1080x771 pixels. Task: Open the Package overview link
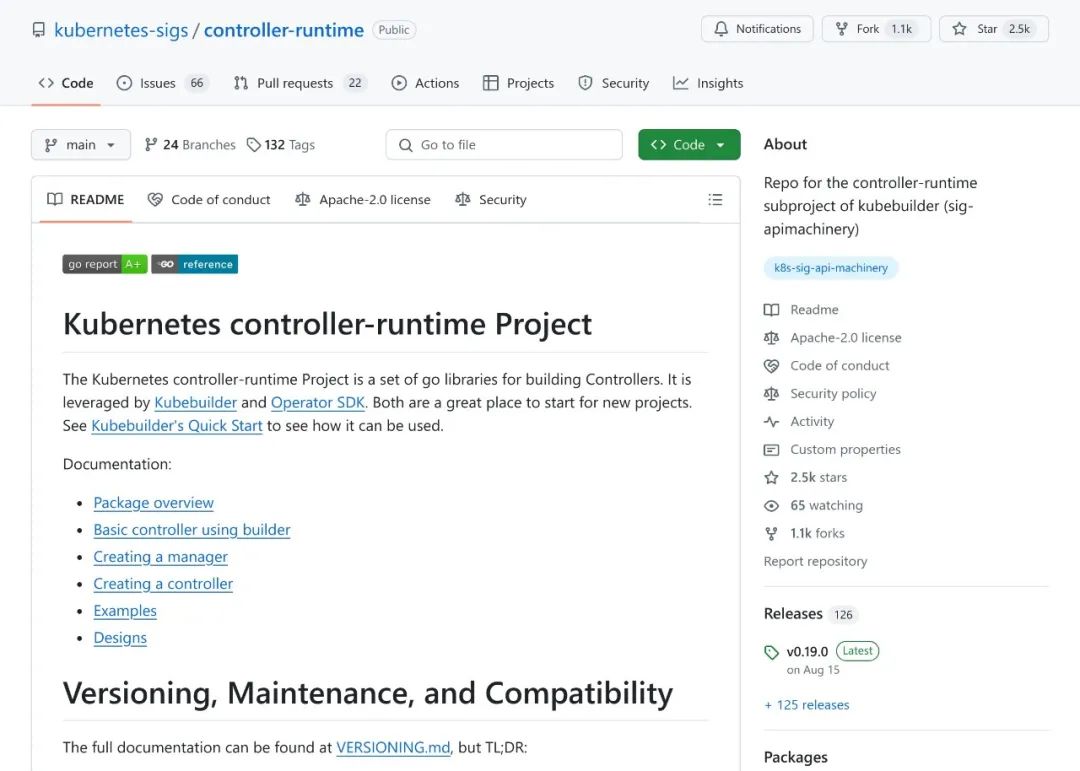point(154,503)
